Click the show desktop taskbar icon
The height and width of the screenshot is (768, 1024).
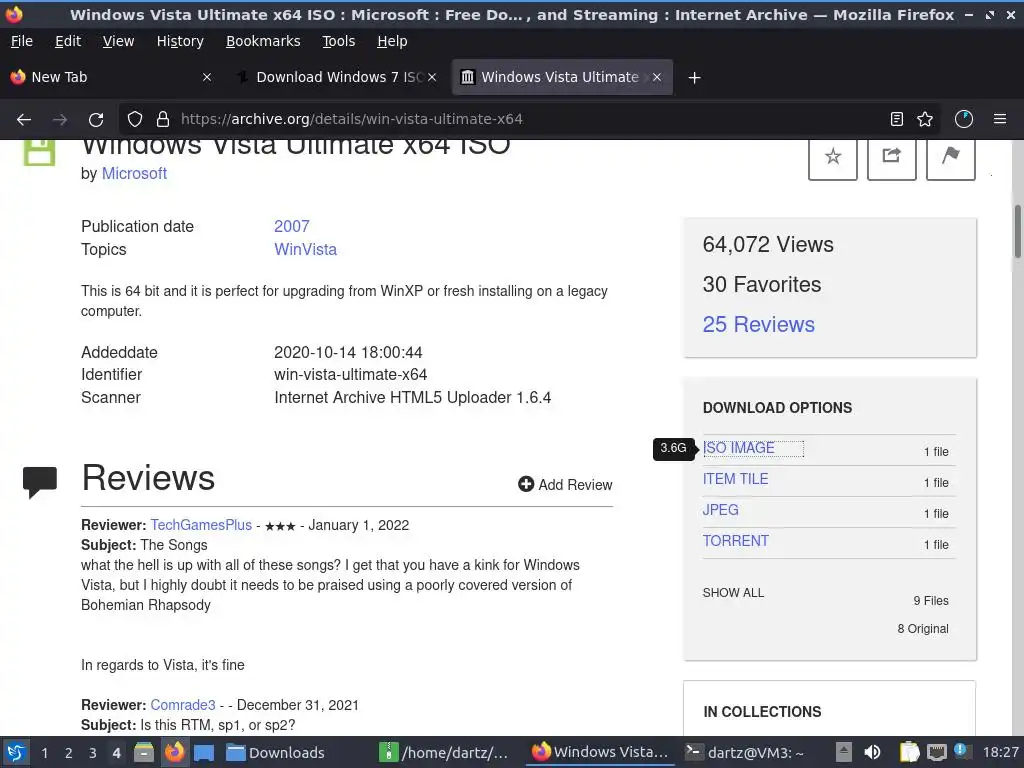[x=204, y=752]
